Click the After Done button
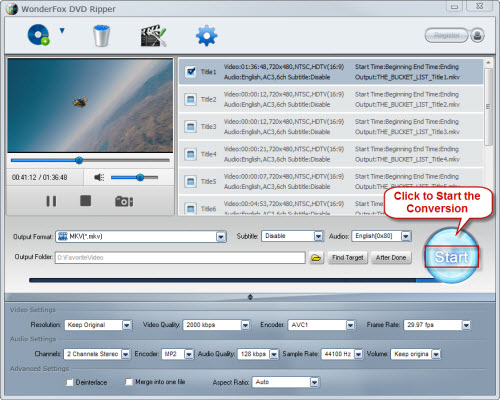Screen dimensions: 500x400 [391, 257]
